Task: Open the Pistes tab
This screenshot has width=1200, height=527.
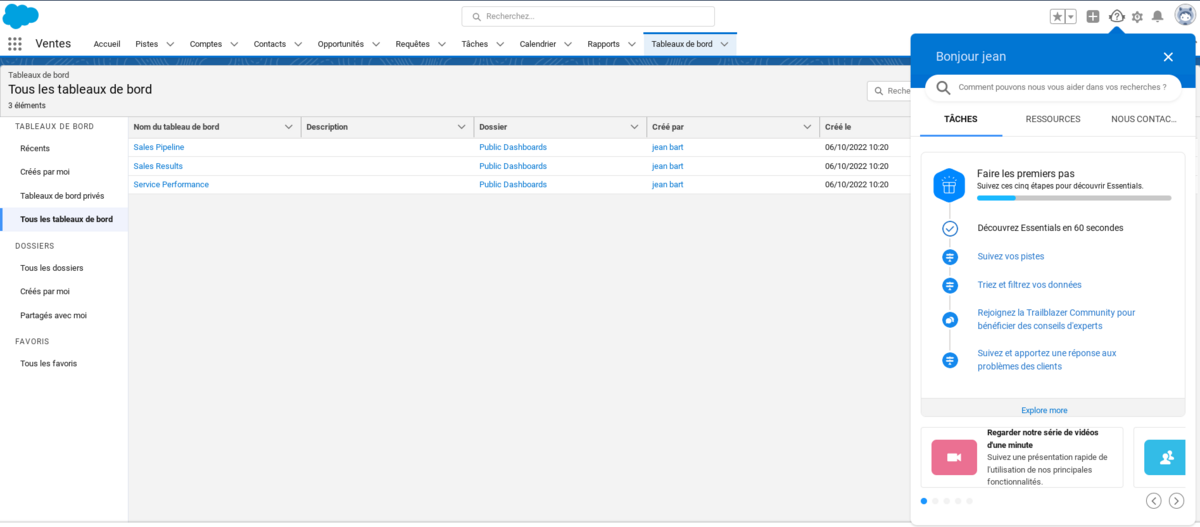Action: tap(146, 44)
